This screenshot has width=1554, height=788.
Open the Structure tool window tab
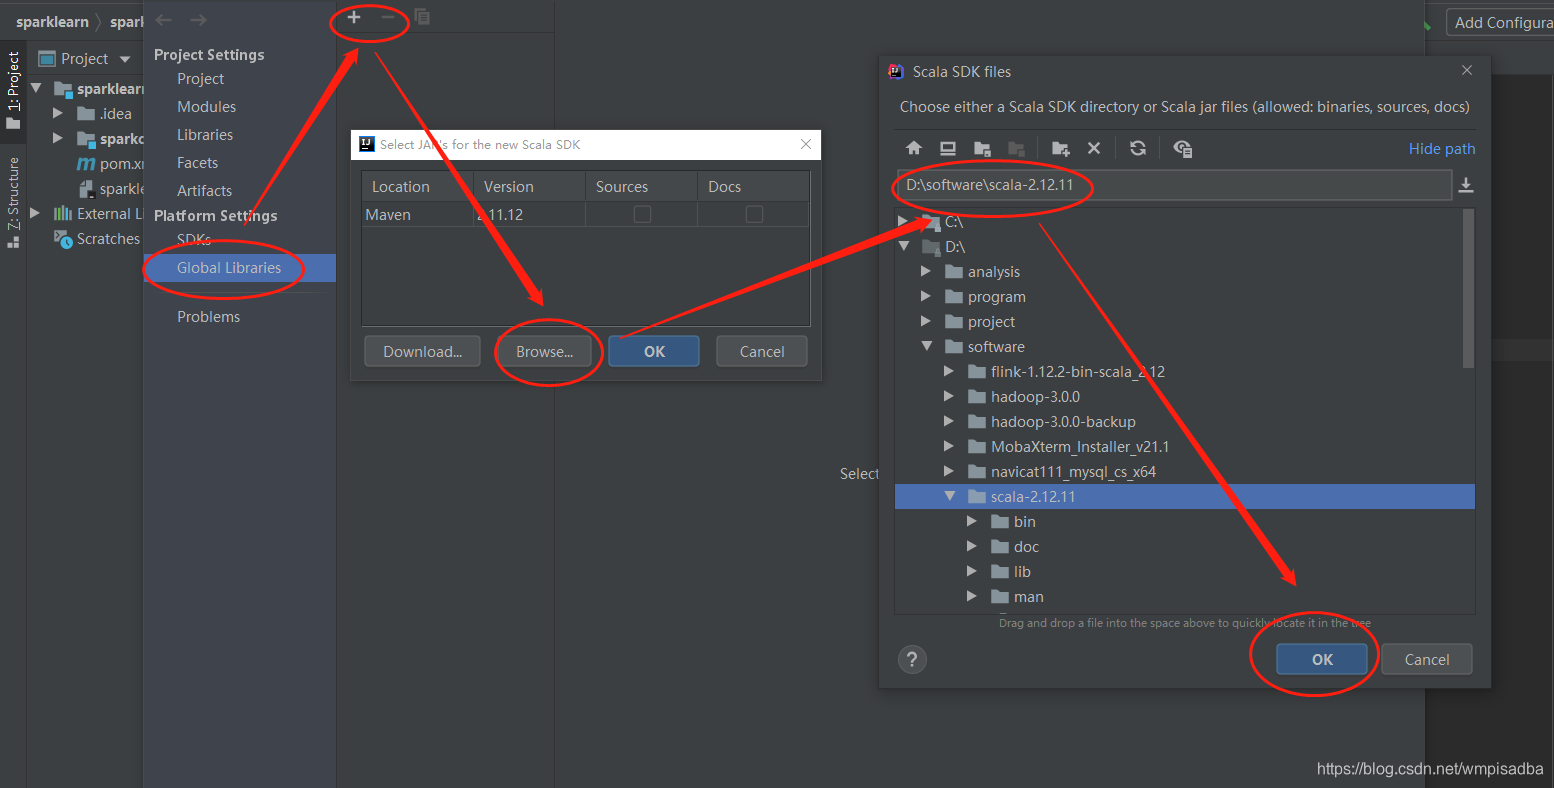pos(13,202)
